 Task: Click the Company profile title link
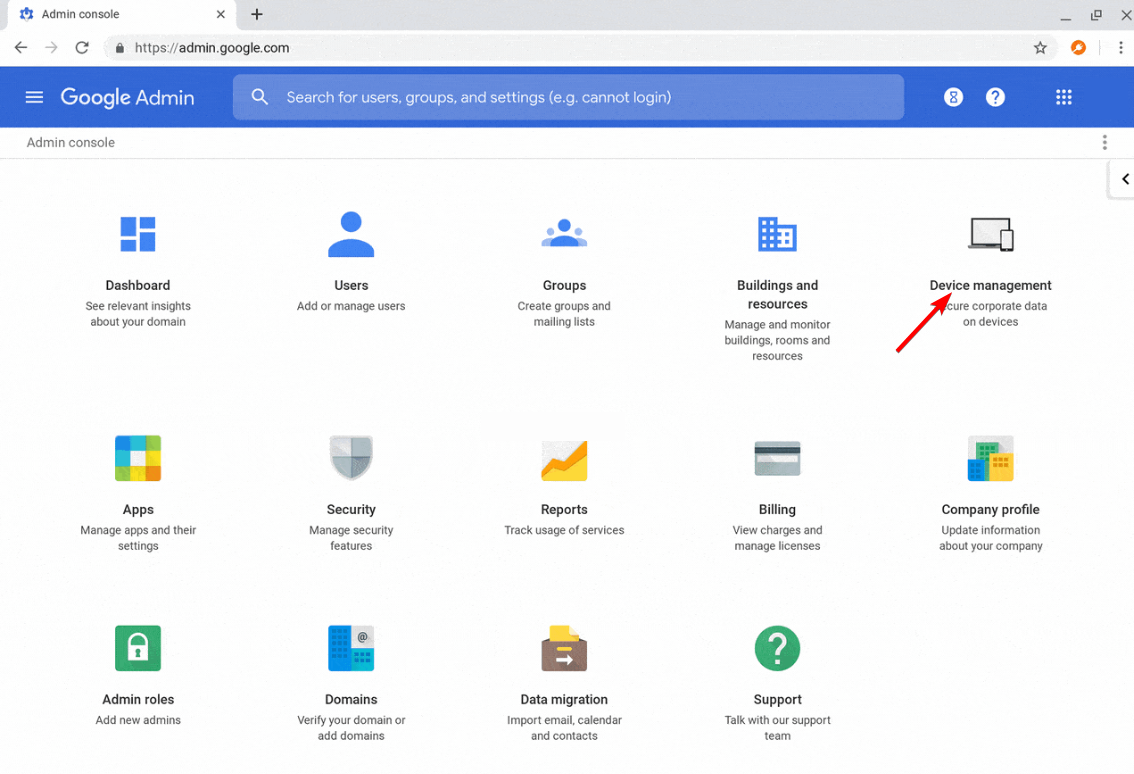[990, 509]
